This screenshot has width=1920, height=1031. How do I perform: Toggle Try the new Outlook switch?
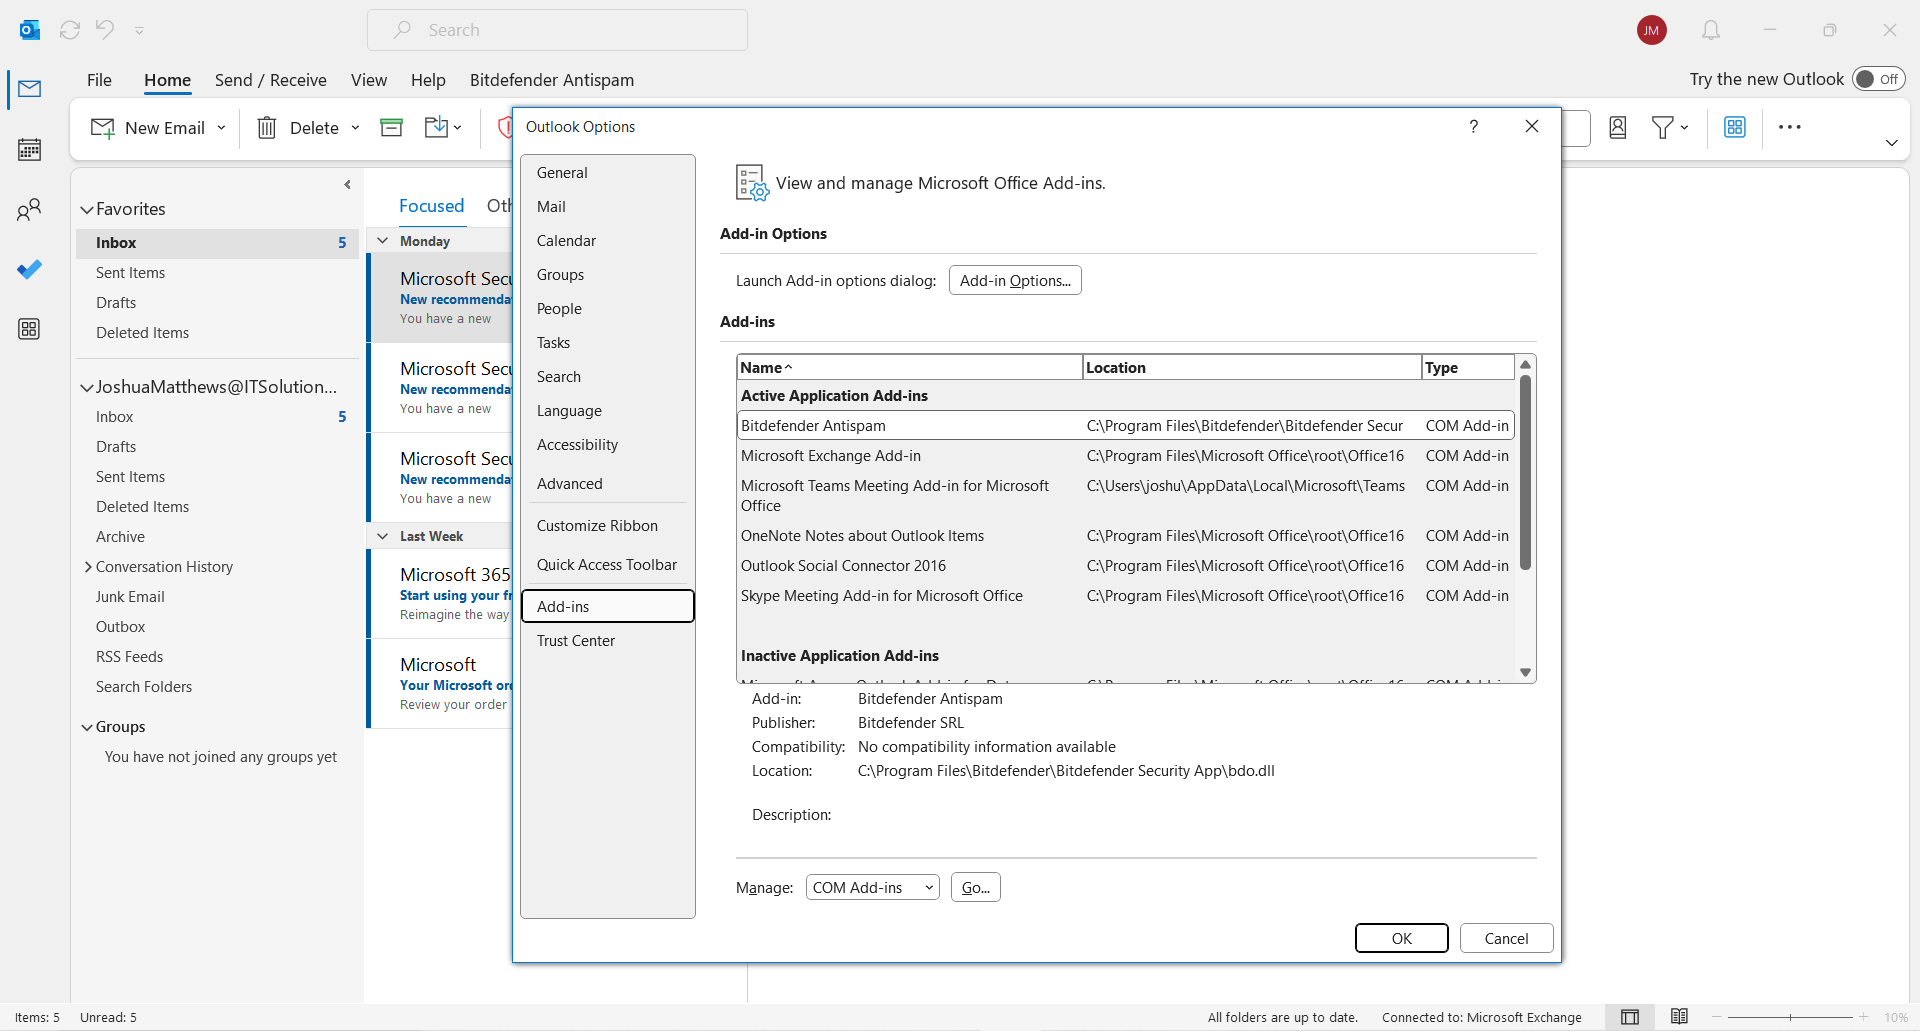1878,79
